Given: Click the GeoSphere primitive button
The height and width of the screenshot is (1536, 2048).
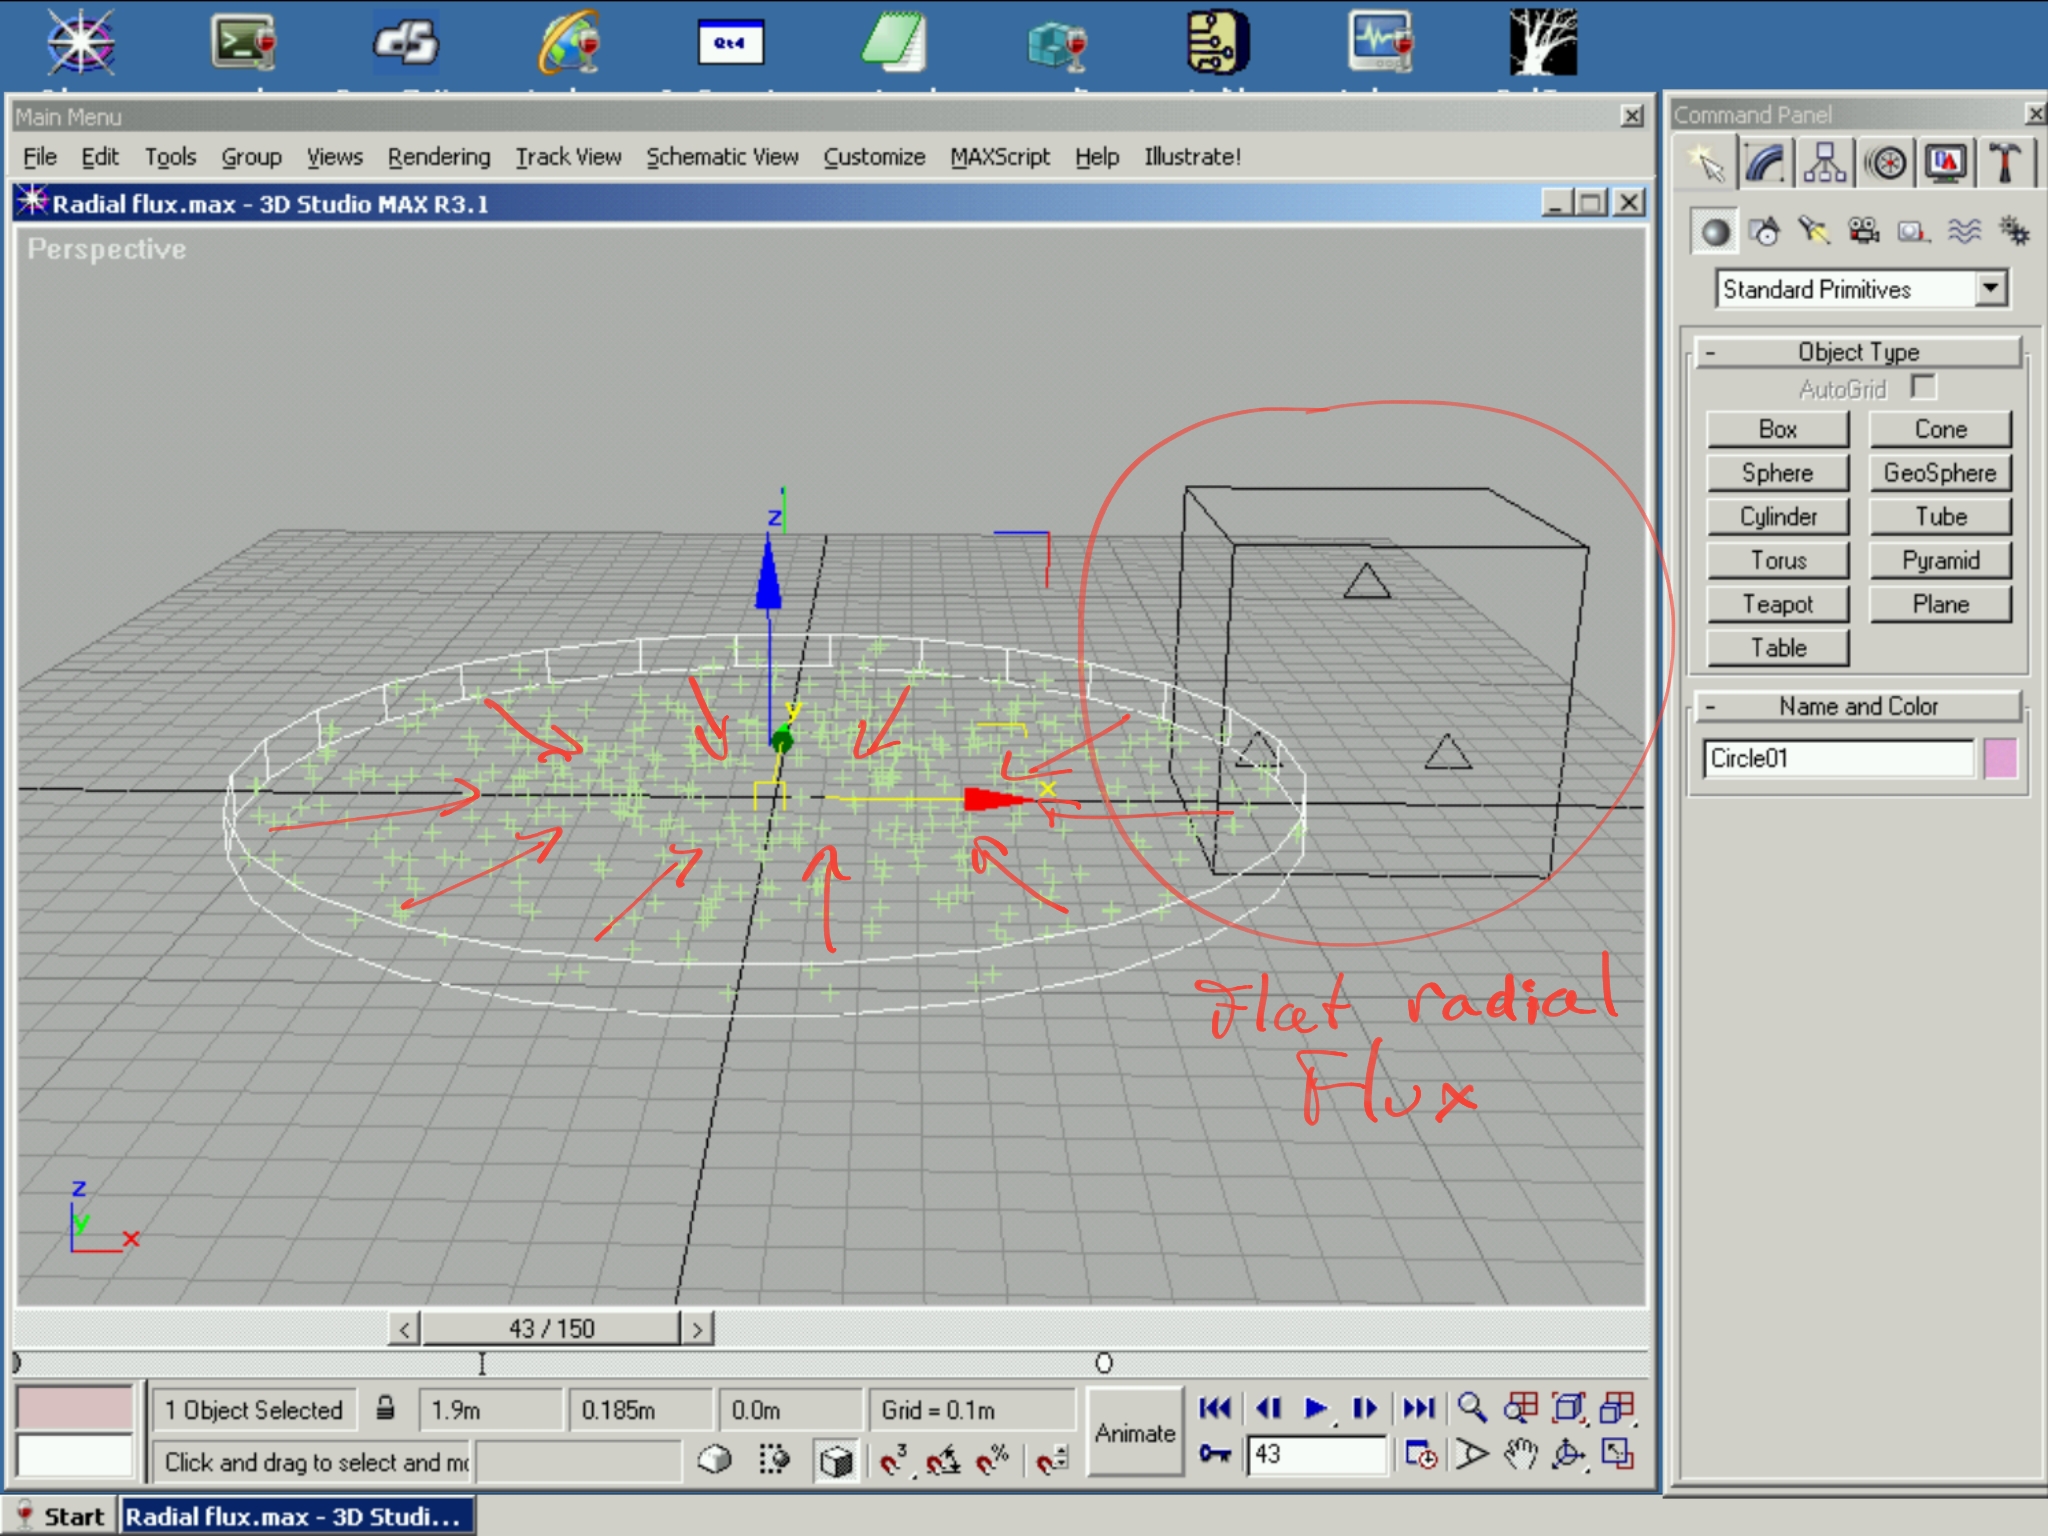Looking at the screenshot, I should tap(1939, 473).
